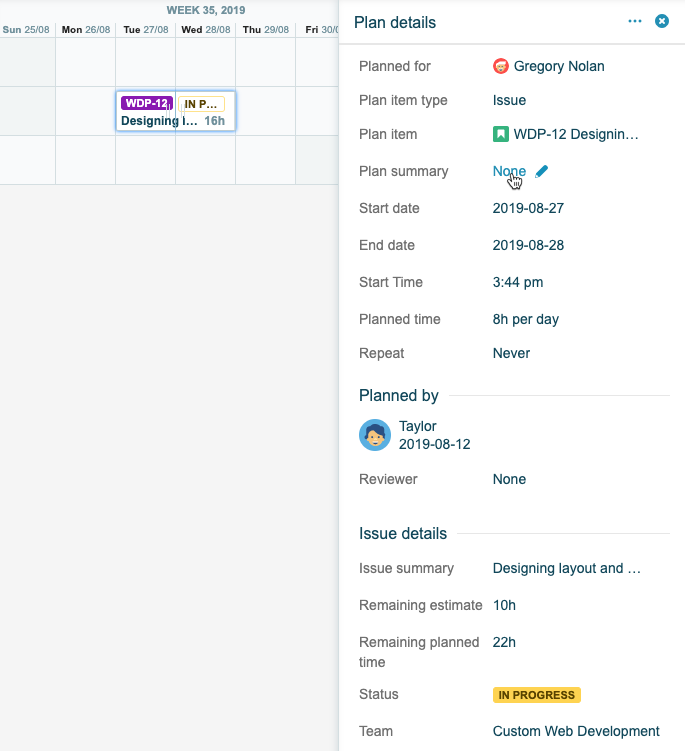
Task: Click the IN PROGRESS status badge in Issue details
Action: pos(536,695)
